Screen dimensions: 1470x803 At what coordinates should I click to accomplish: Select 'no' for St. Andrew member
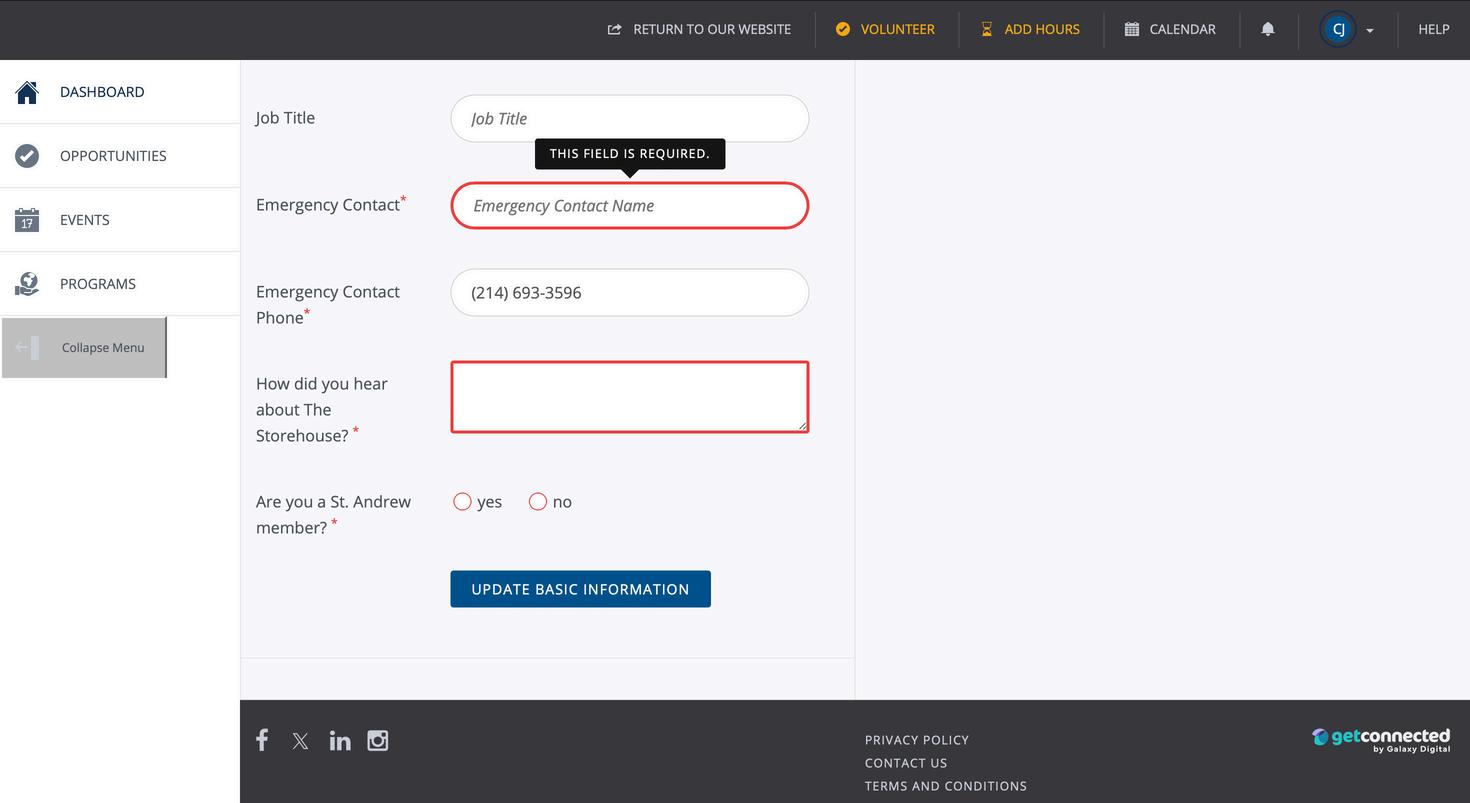click(538, 502)
